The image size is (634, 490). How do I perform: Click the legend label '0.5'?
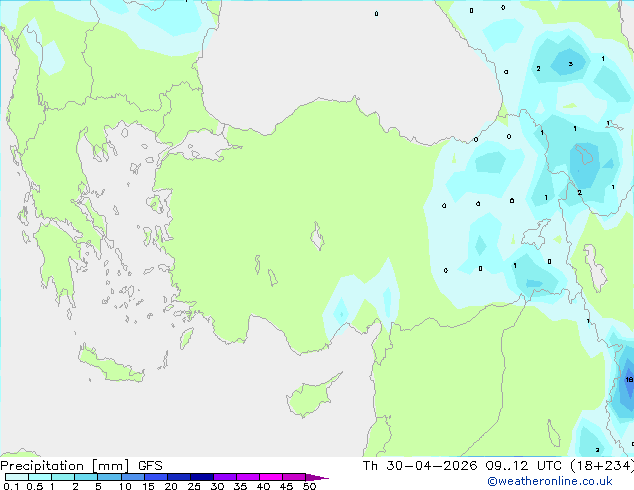34,486
